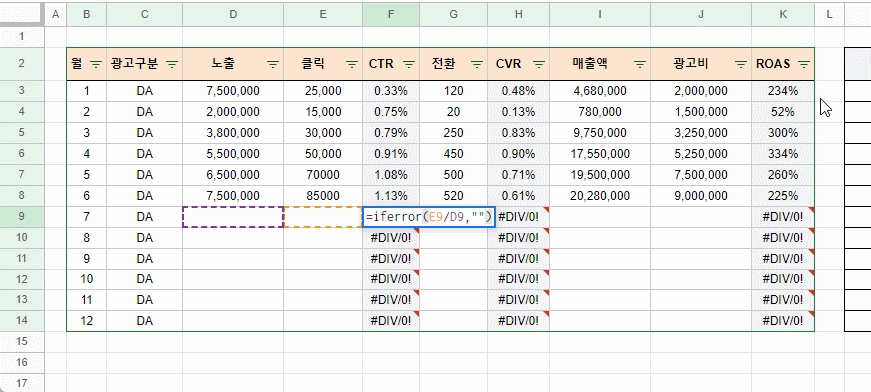Open filter dropdown on CVR header

pyautogui.click(x=539, y=64)
